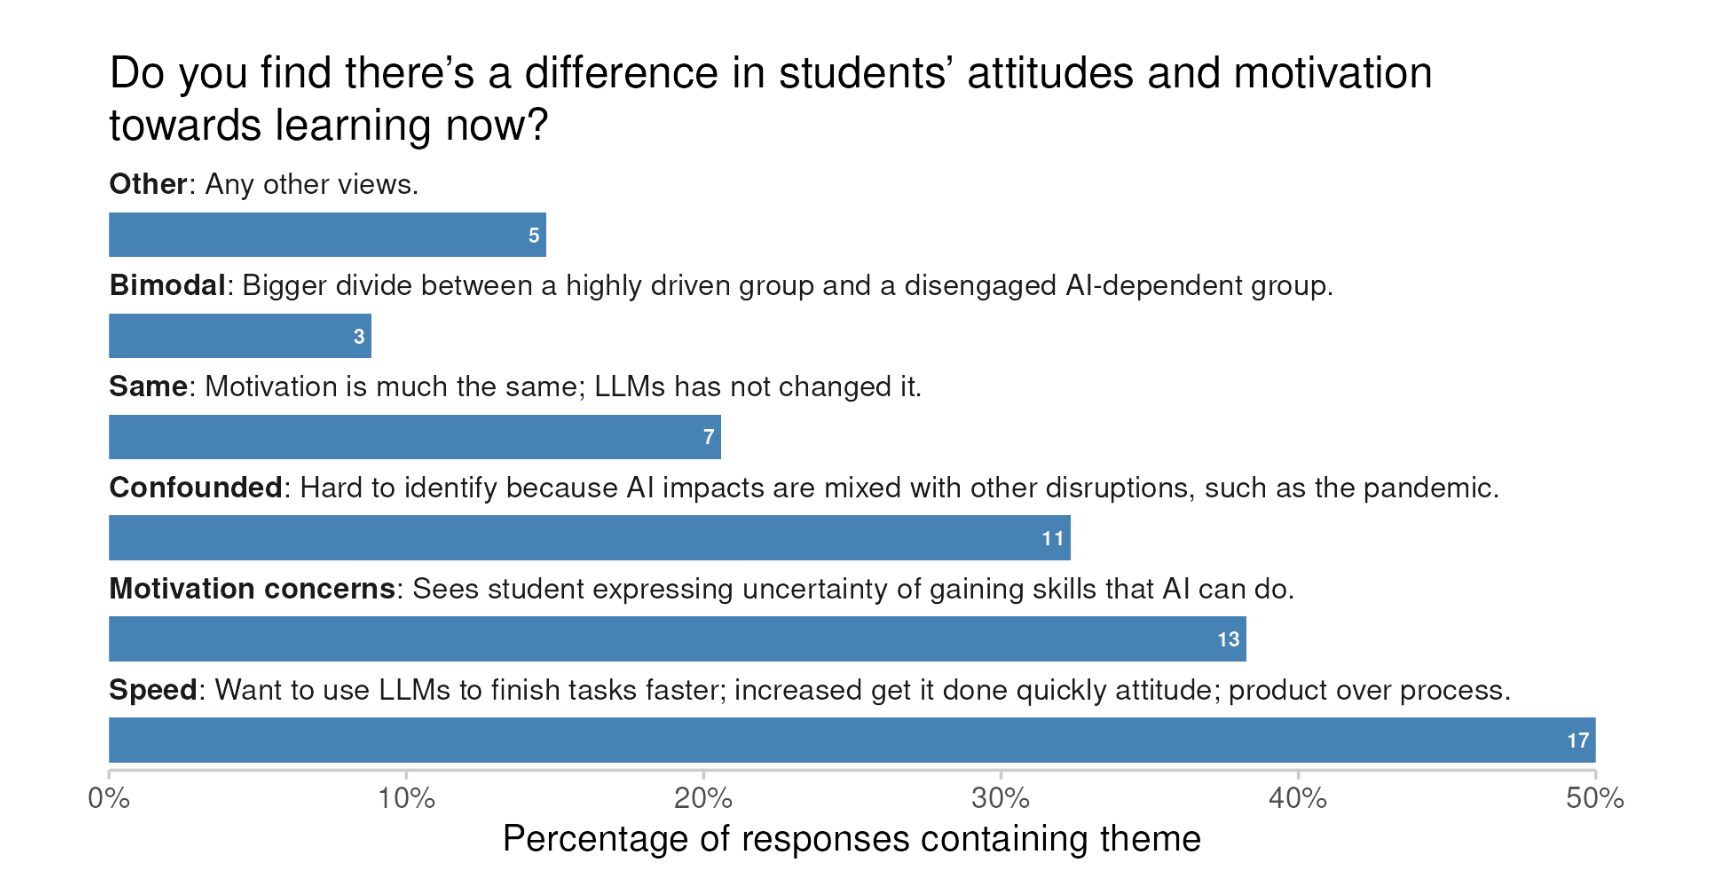Click the 'Bimodal' theme description
Image resolution: width=1710 pixels, height=895 pixels.
tap(720, 286)
